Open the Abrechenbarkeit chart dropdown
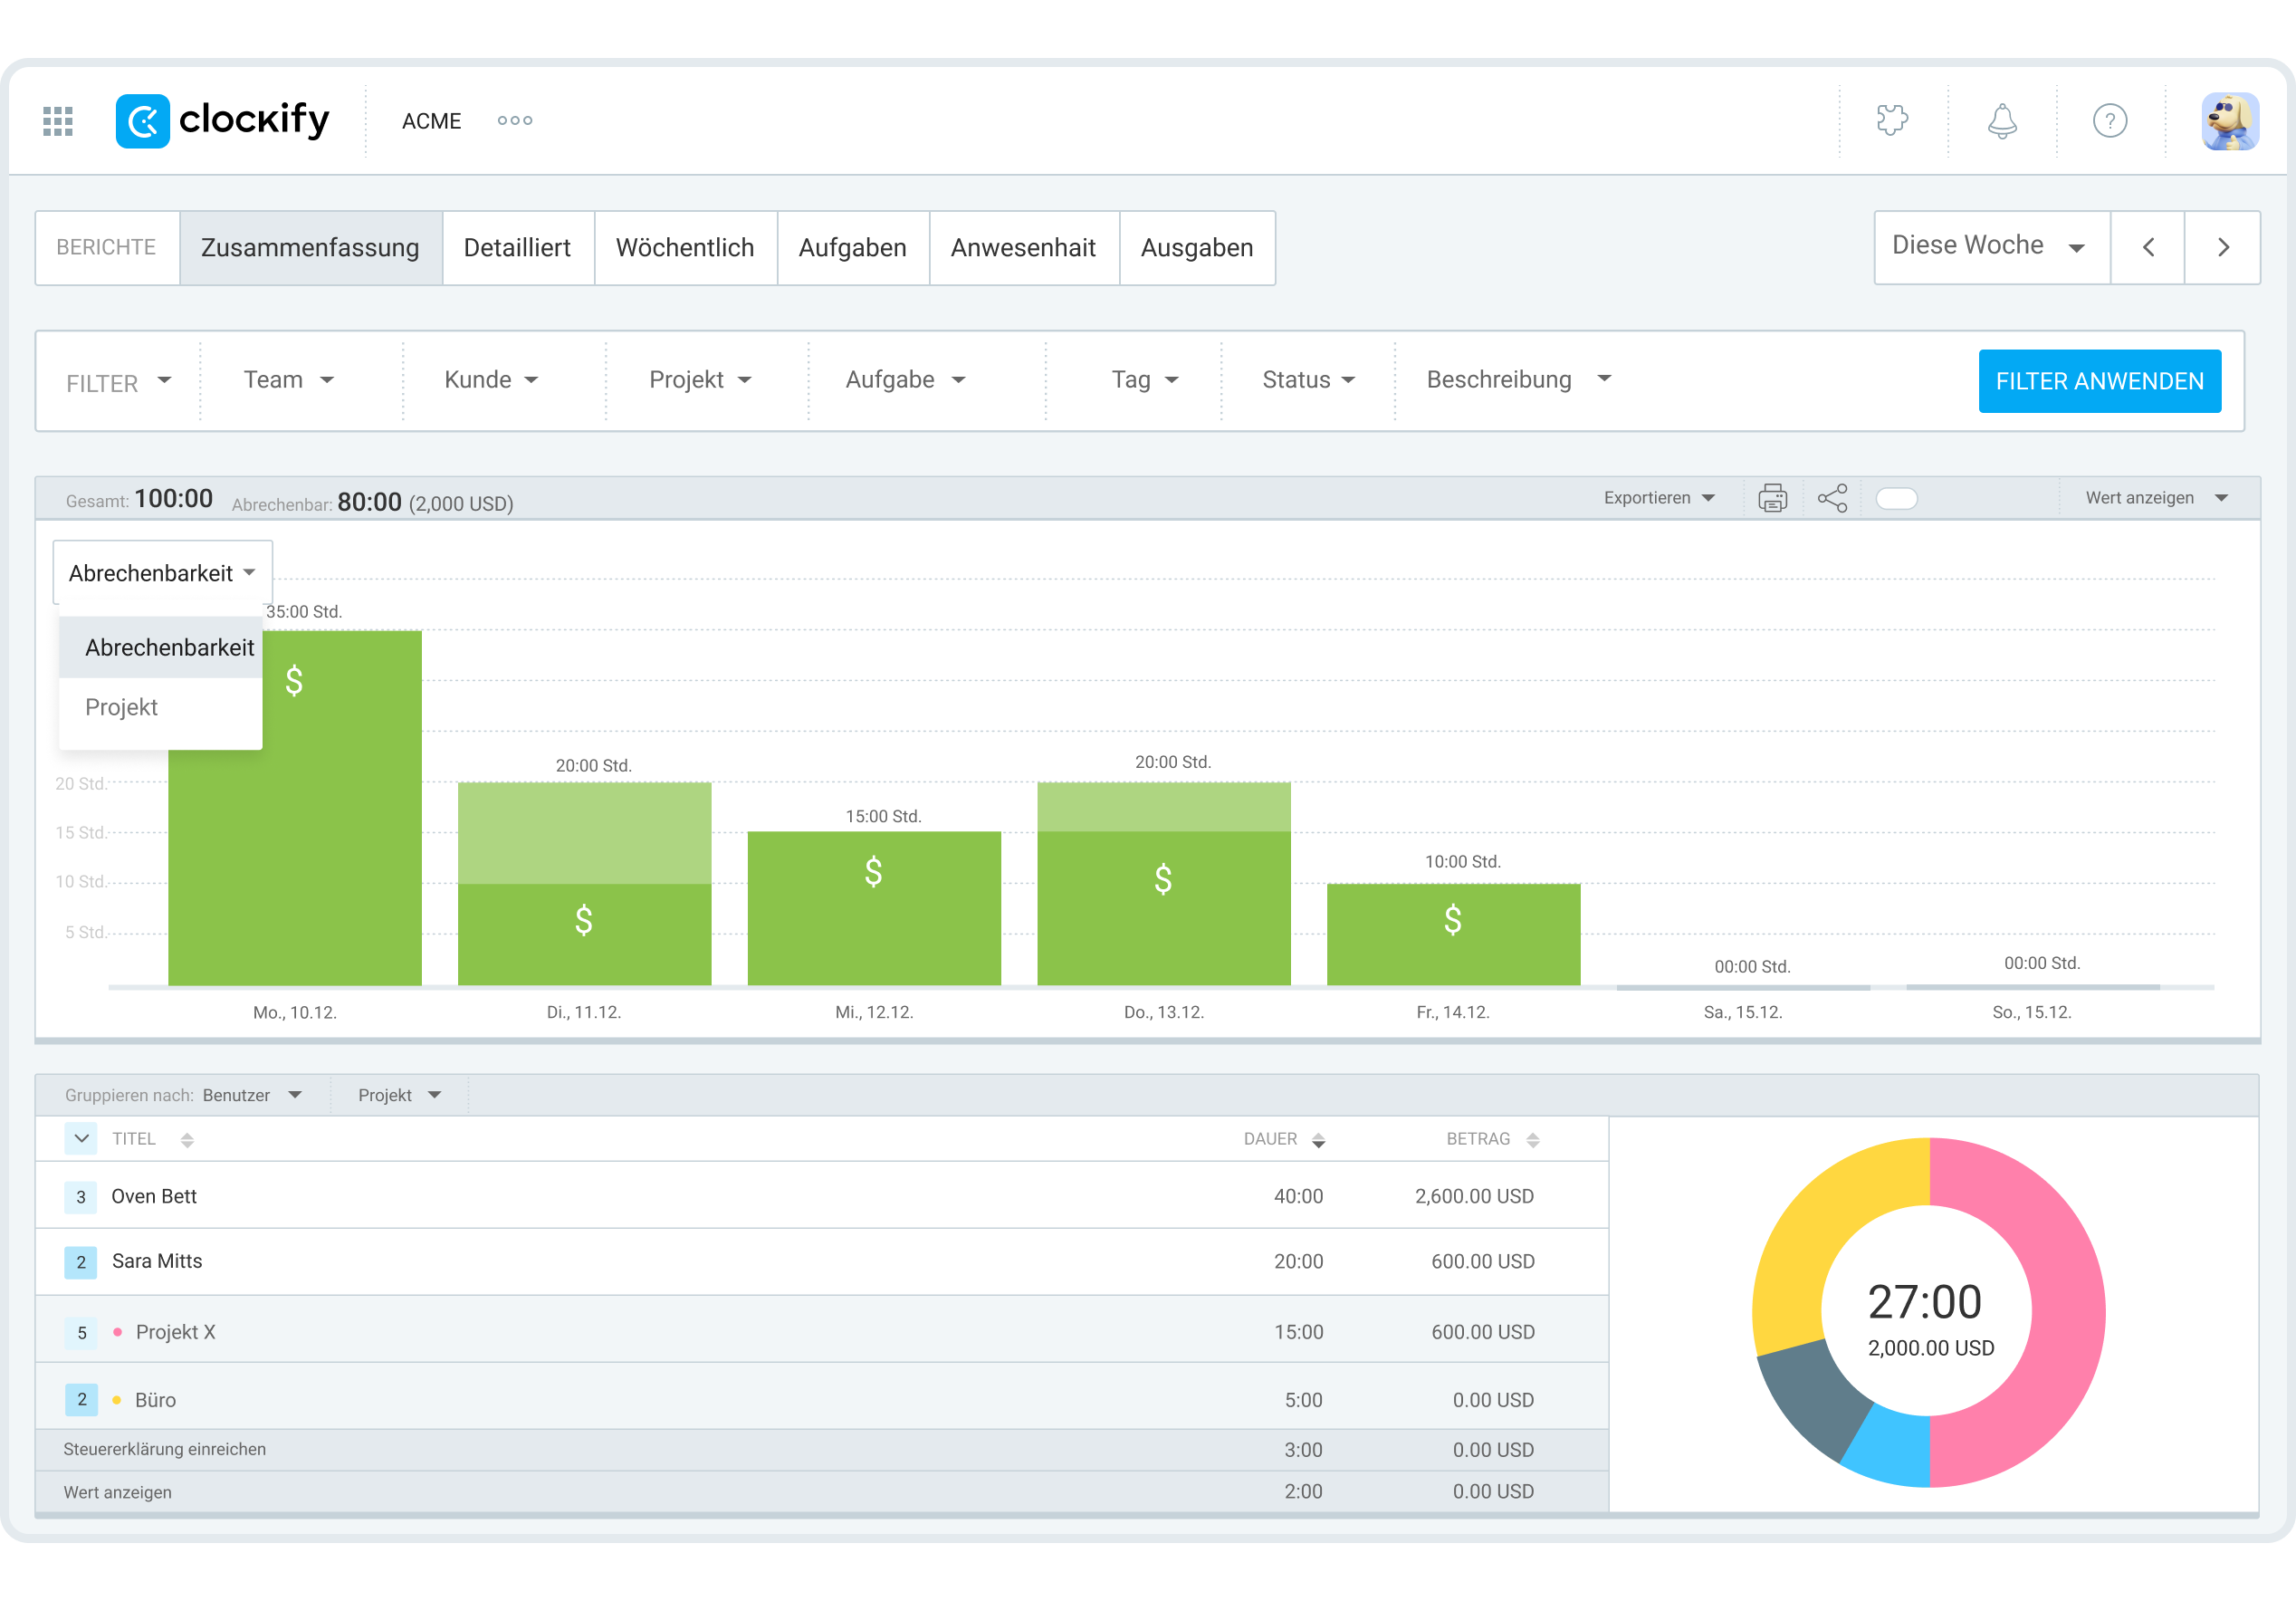Screen dimensions: 2296x1601 tap(161, 572)
